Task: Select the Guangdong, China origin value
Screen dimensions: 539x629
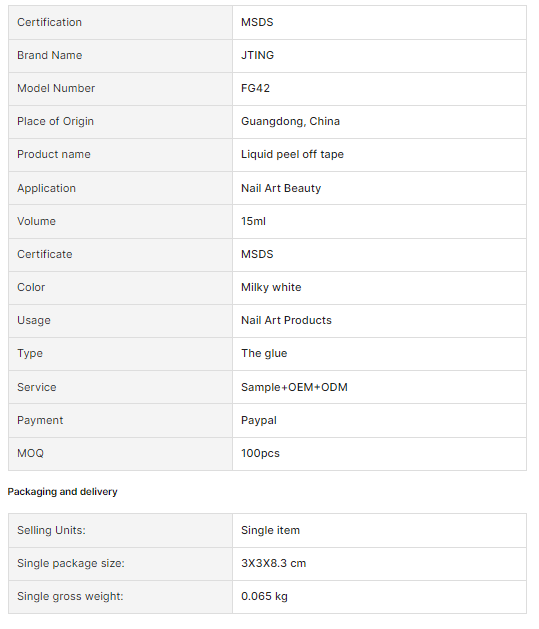Action: tap(290, 121)
